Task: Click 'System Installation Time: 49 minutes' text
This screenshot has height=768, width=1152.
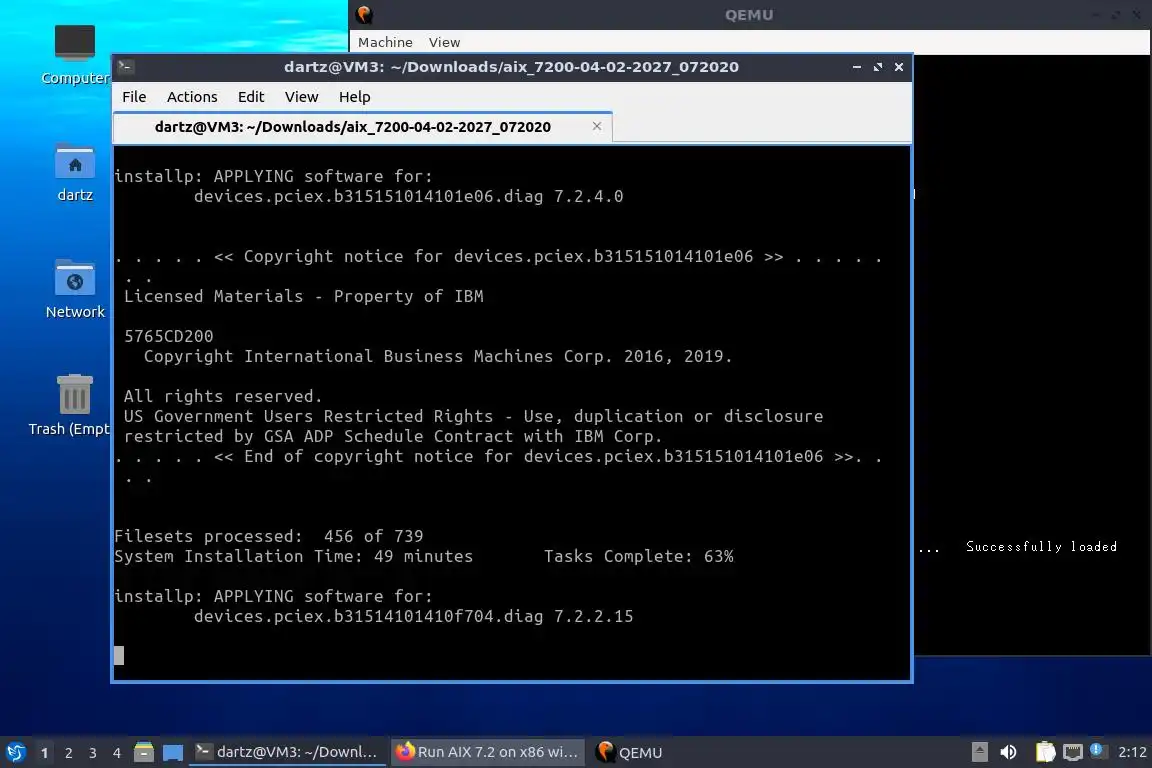Action: (294, 556)
